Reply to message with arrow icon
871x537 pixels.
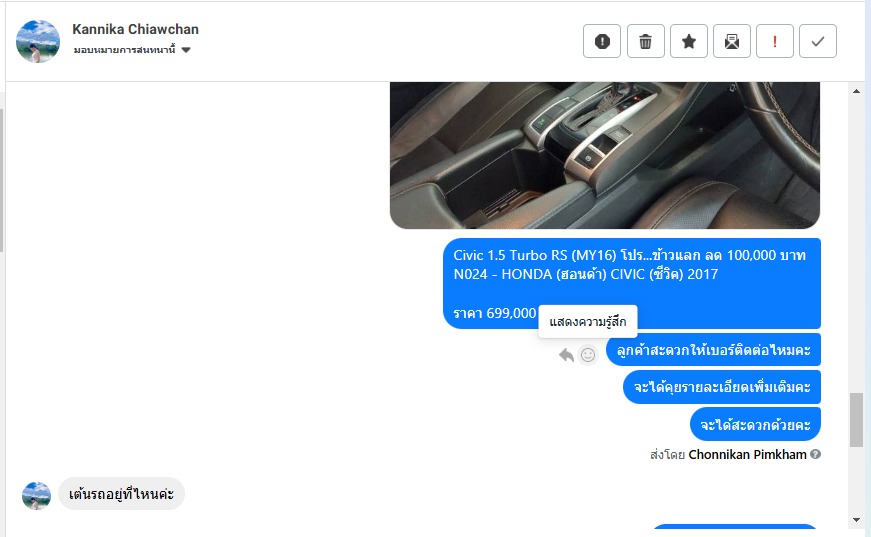pos(567,355)
